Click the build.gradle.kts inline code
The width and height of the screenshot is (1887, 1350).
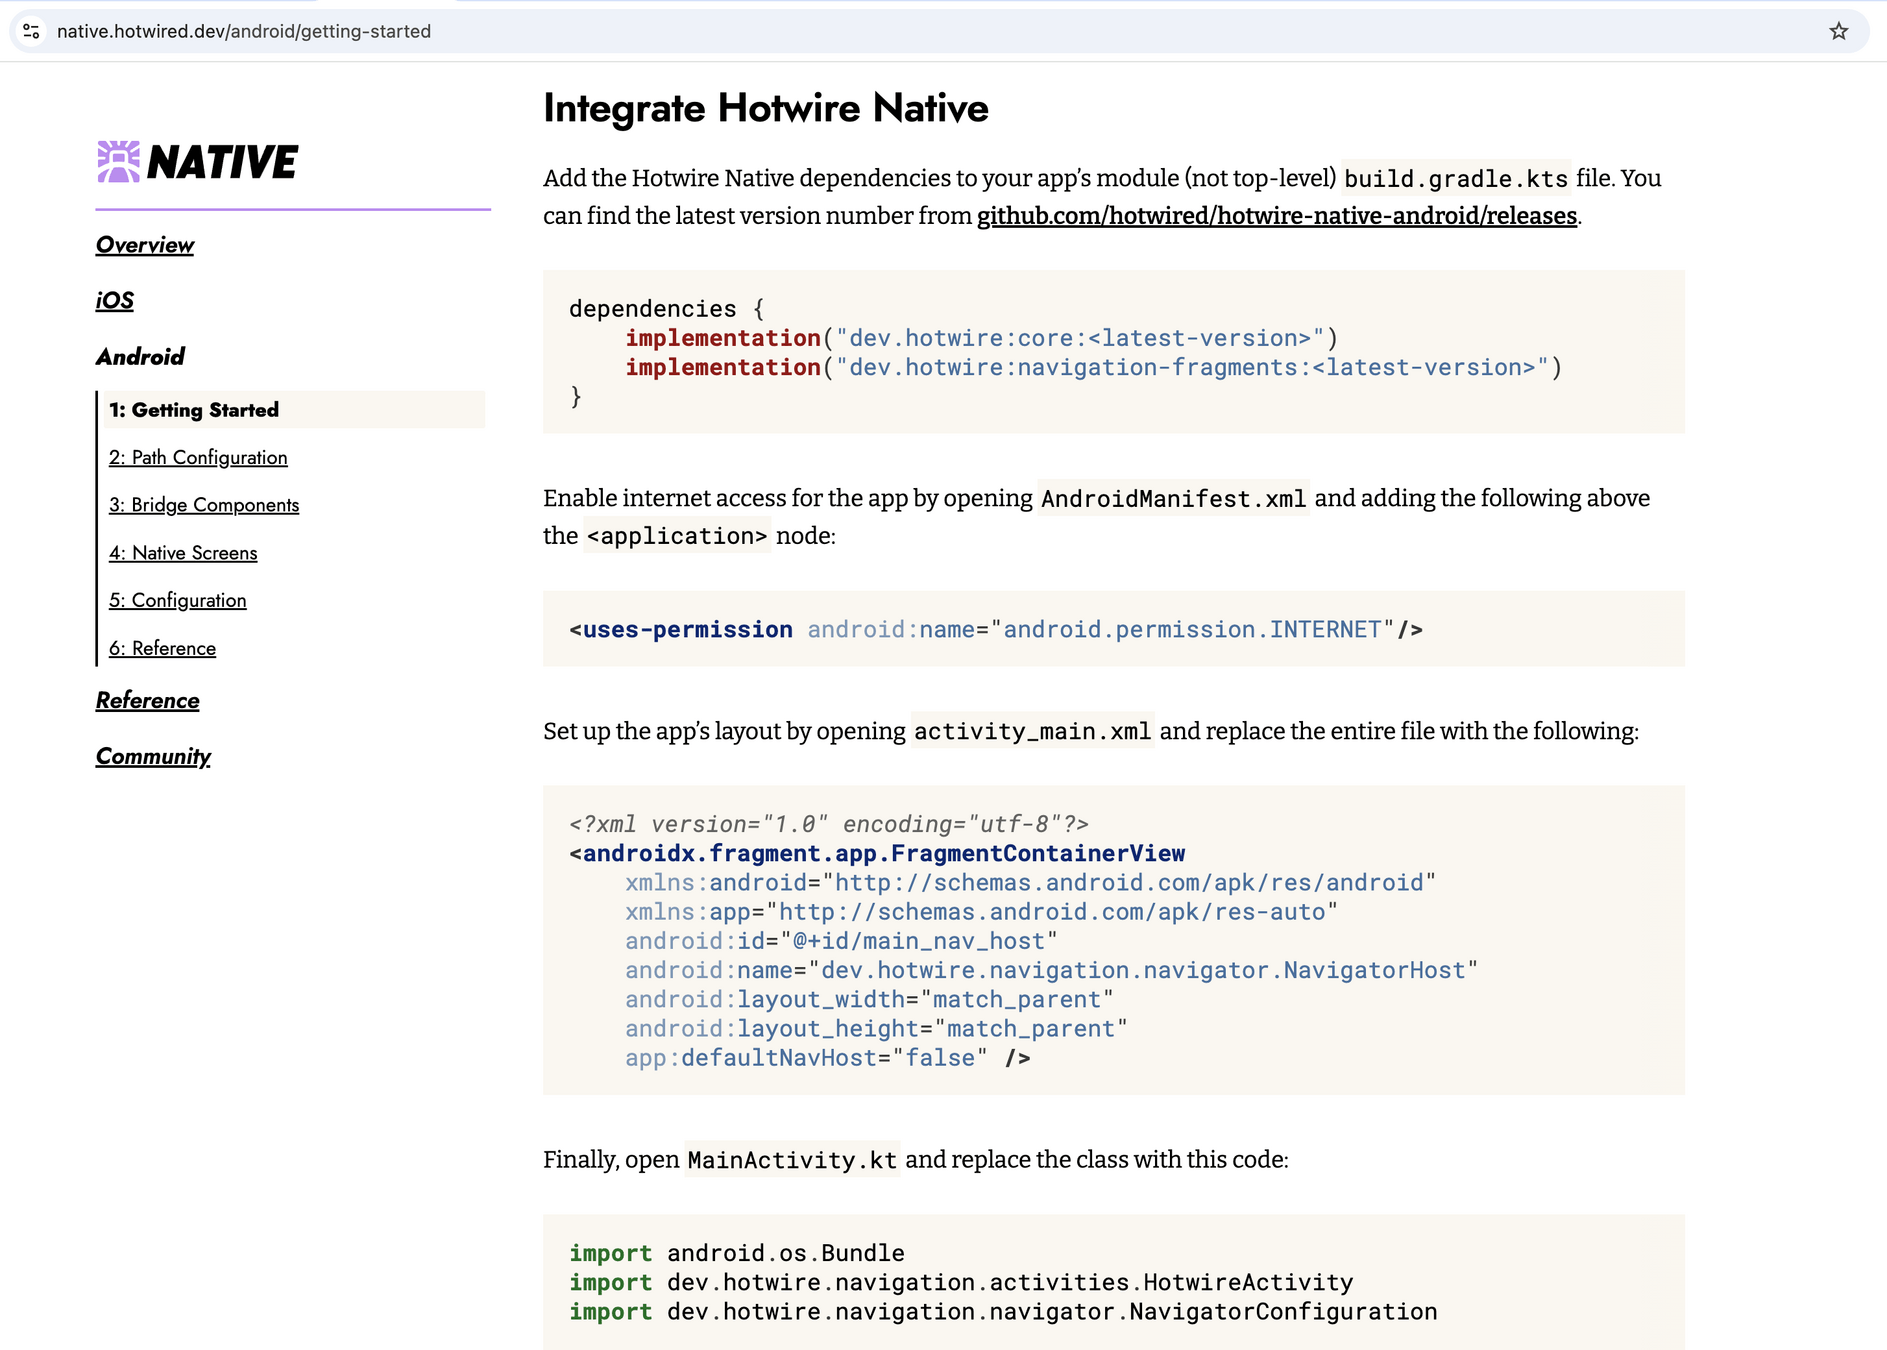tap(1456, 179)
